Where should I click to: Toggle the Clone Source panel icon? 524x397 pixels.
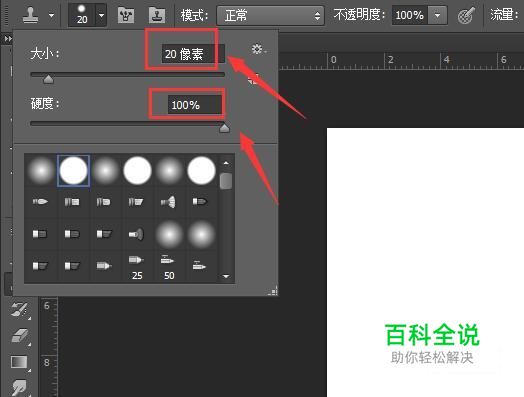[x=157, y=15]
